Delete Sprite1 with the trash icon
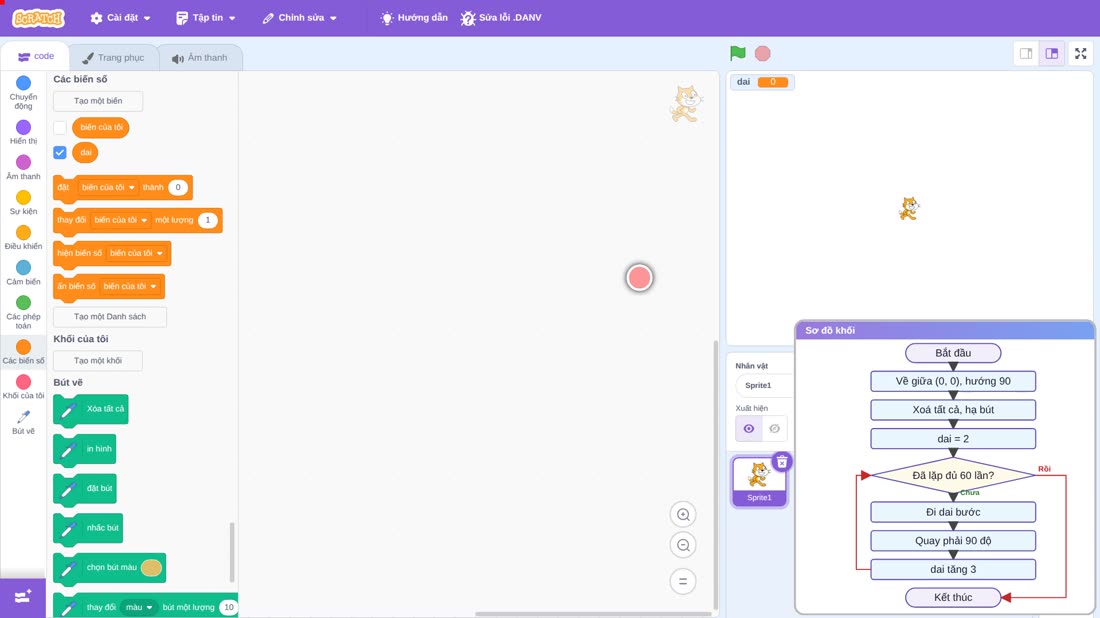Viewport: 1100px width, 618px height. click(x=782, y=462)
